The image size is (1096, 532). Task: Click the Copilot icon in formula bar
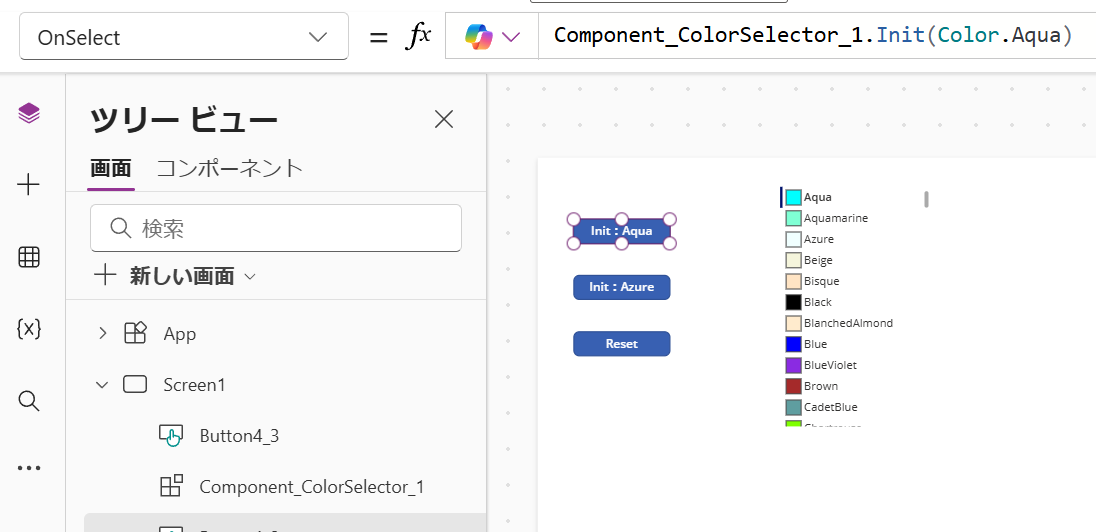point(492,37)
